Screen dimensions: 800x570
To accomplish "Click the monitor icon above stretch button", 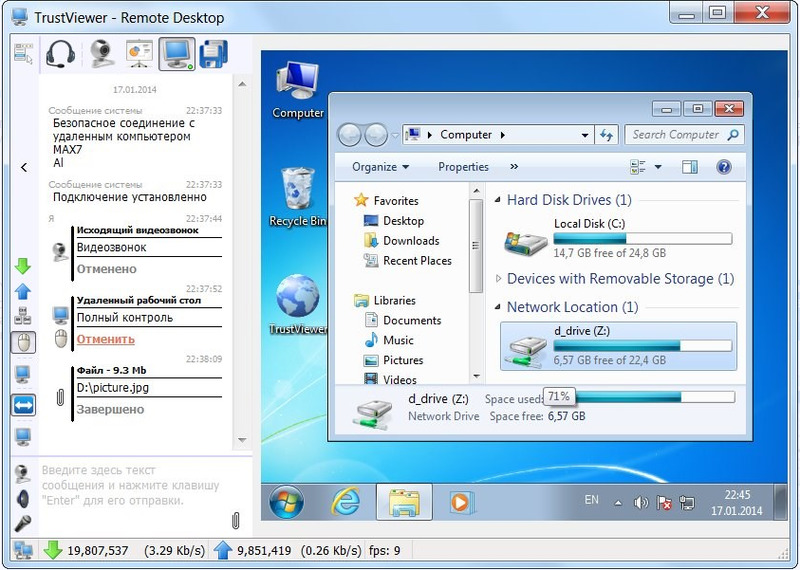I will [22, 375].
